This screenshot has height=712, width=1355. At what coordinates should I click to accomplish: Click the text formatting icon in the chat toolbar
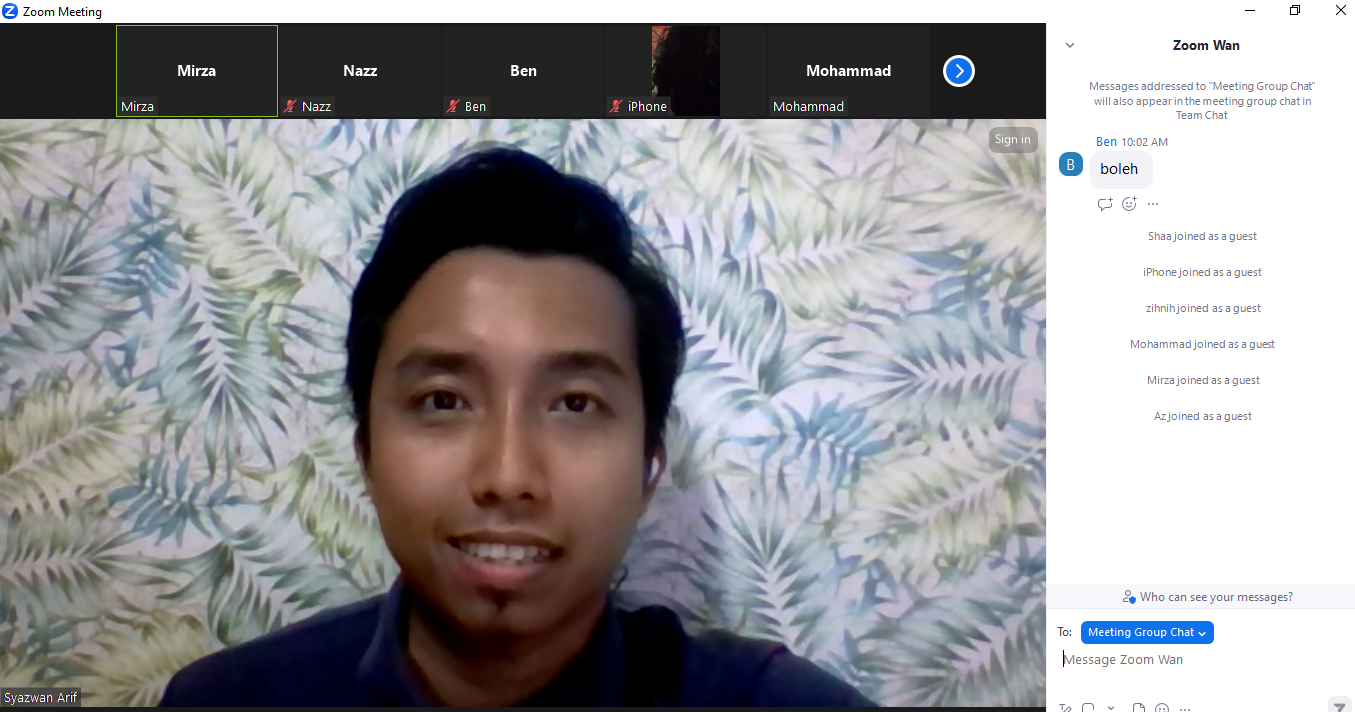1066,708
